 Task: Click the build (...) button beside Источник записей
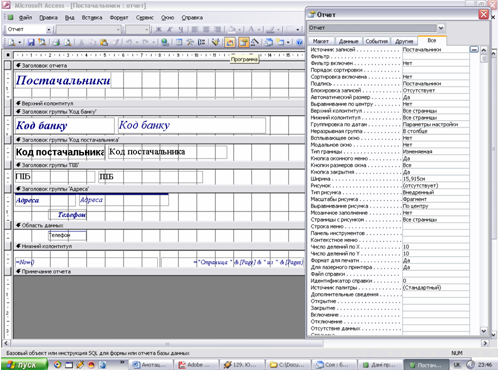[474, 50]
